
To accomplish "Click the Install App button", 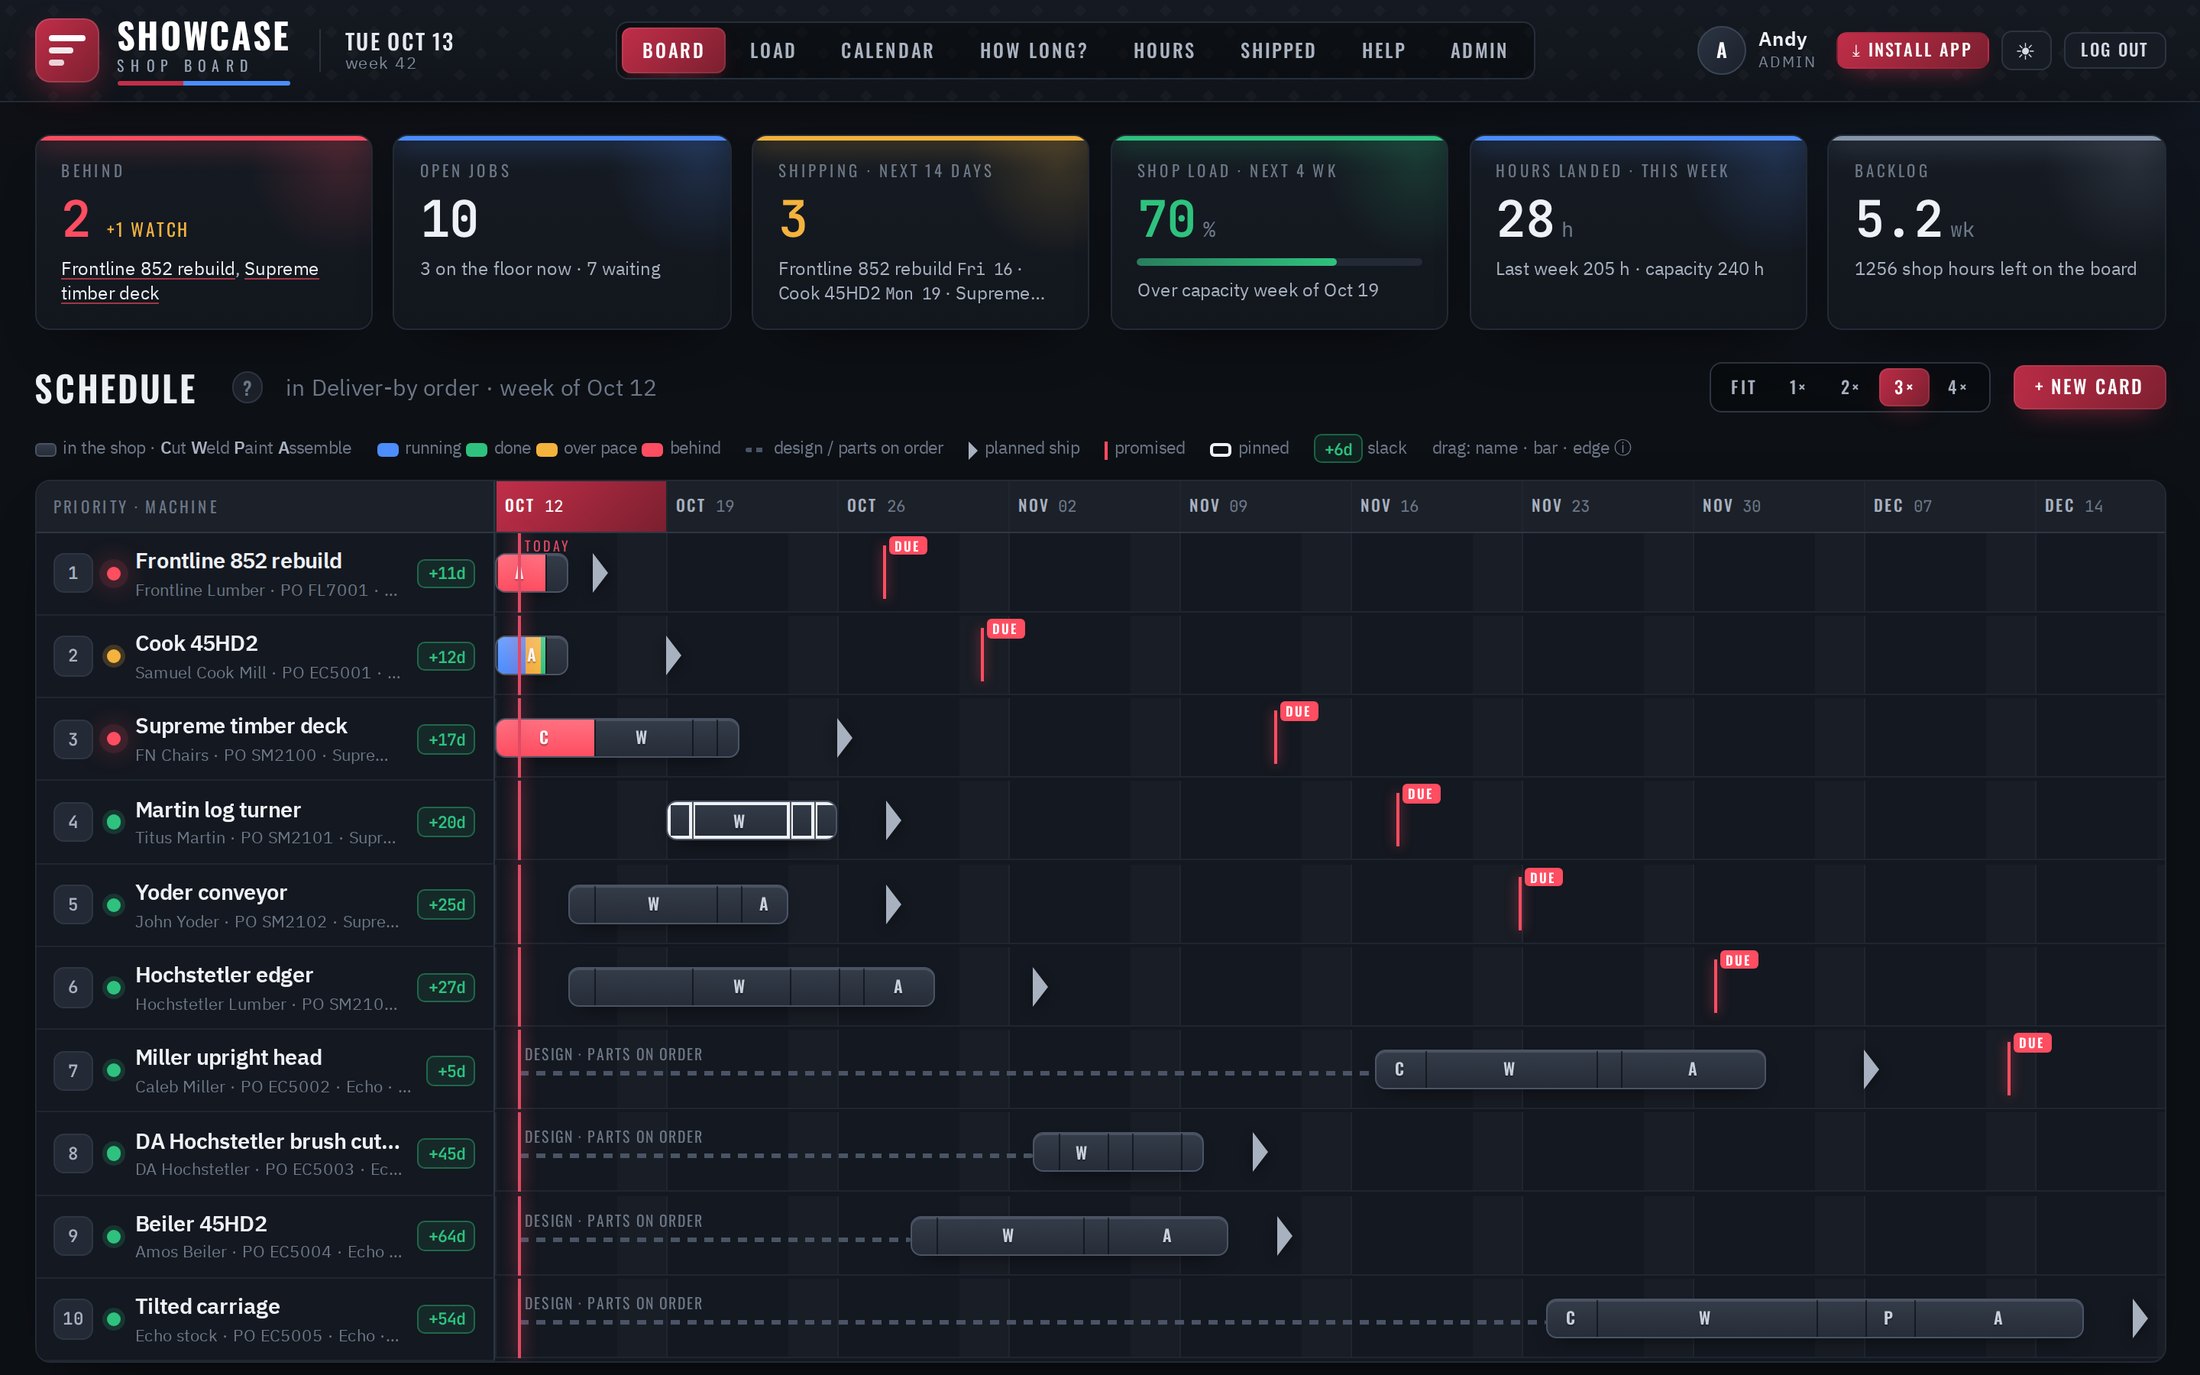I will (x=1912, y=51).
